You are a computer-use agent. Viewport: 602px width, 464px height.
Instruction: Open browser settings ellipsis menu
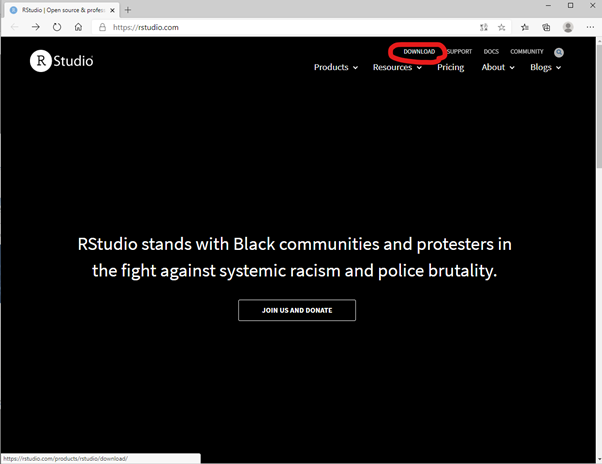coord(590,27)
